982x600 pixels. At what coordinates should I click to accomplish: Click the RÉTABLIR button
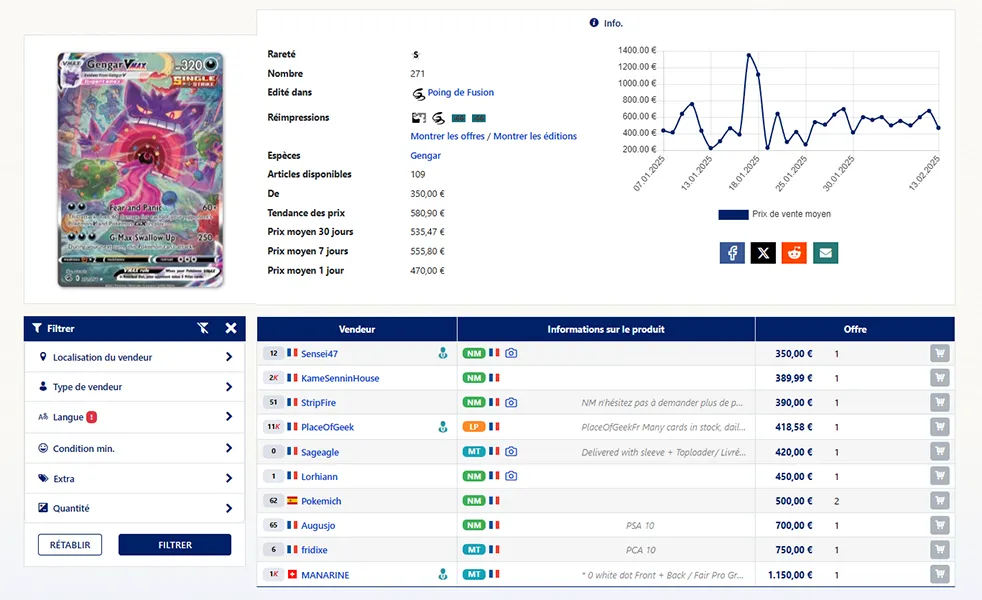point(70,545)
